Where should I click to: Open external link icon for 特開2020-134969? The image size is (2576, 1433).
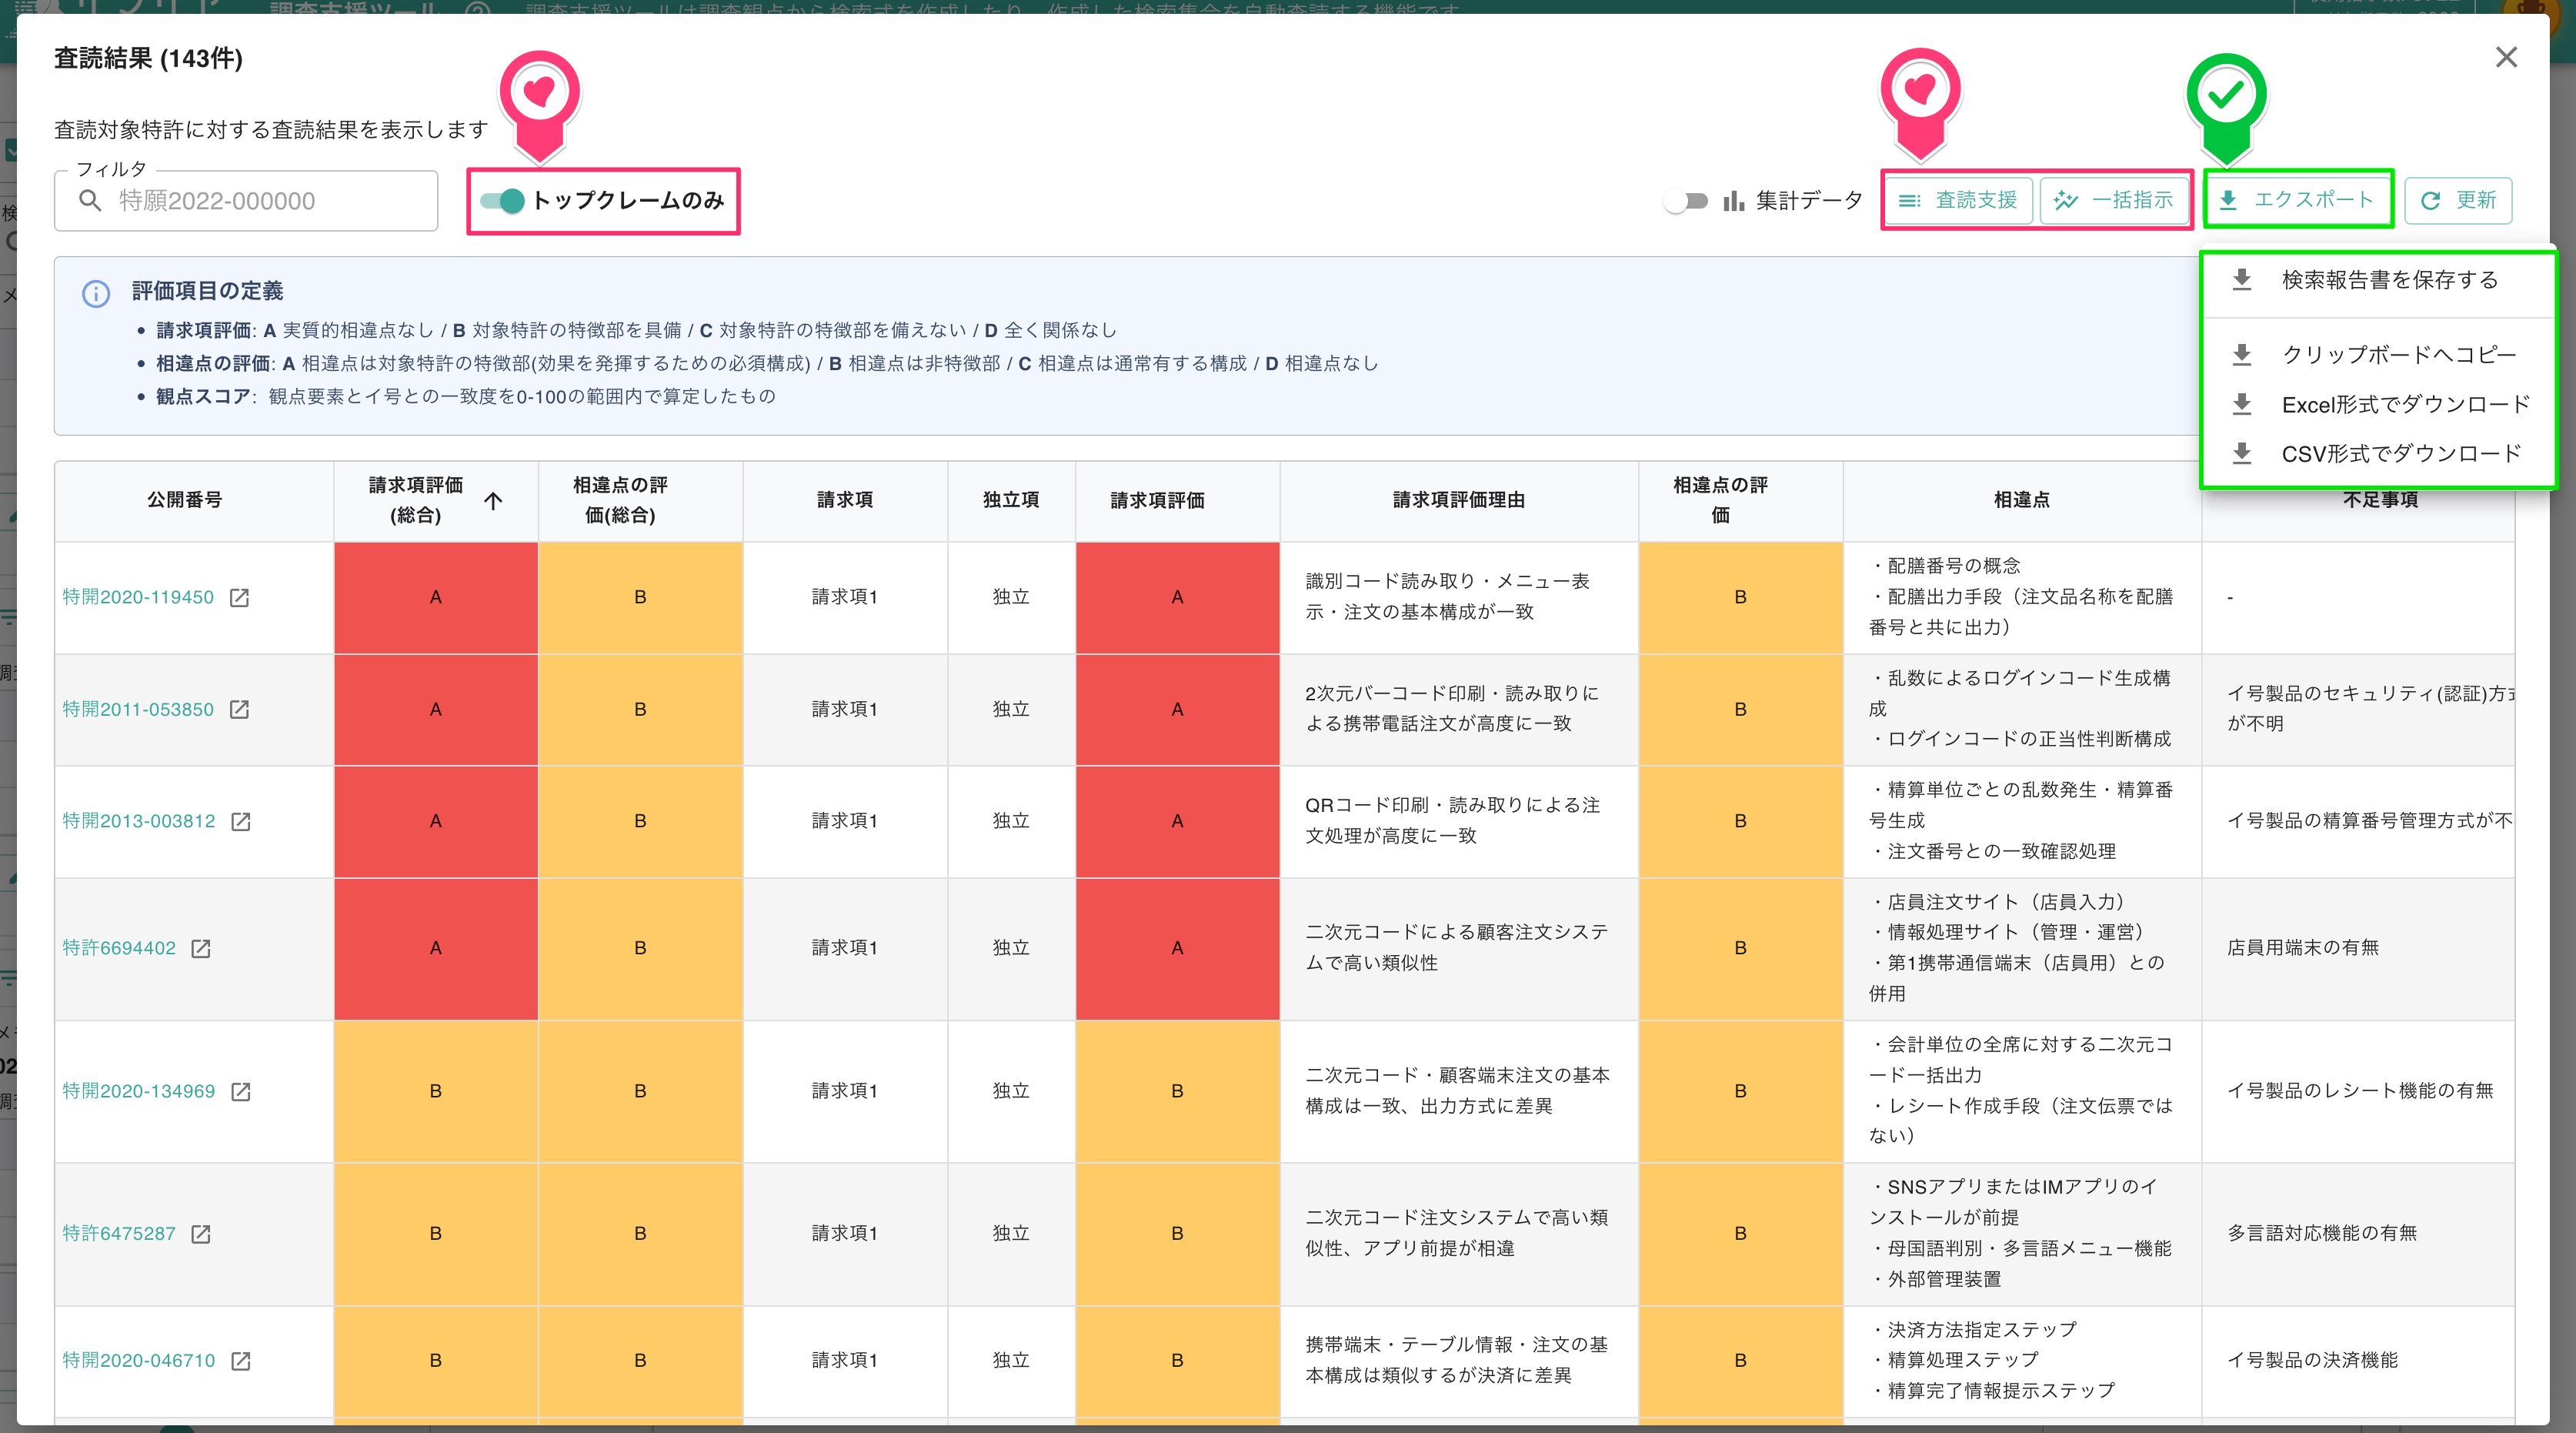point(241,1091)
